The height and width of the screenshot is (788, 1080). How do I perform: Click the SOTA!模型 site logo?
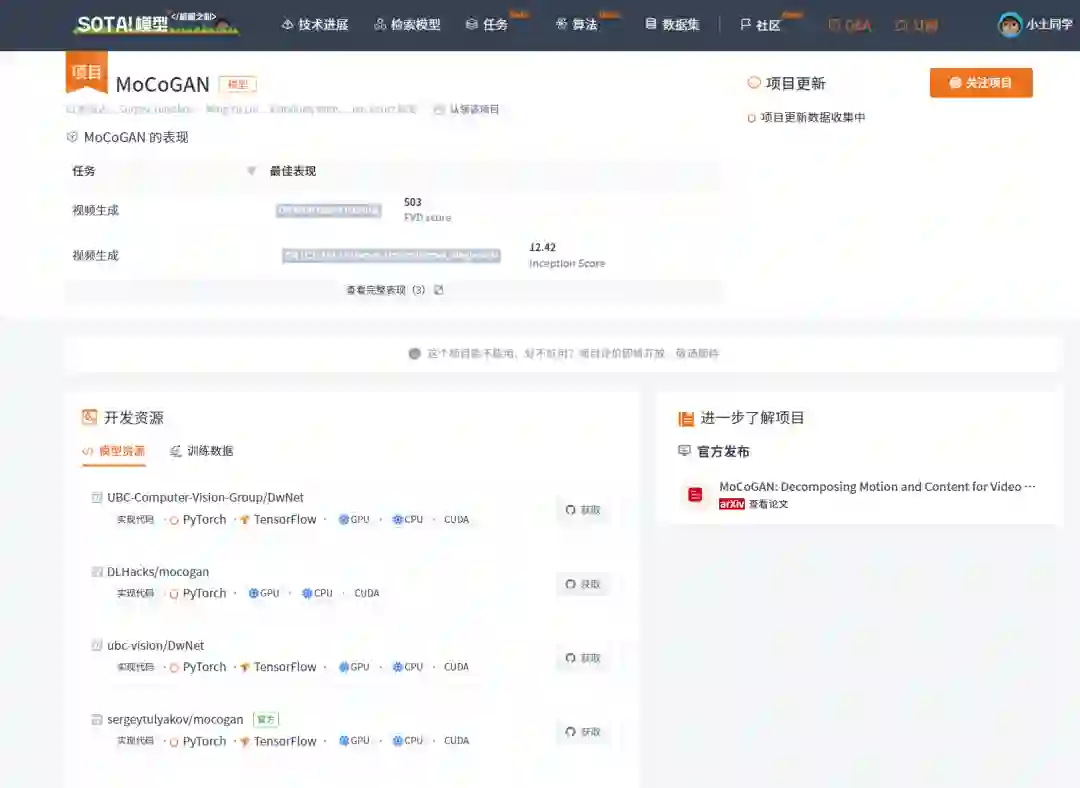point(156,24)
